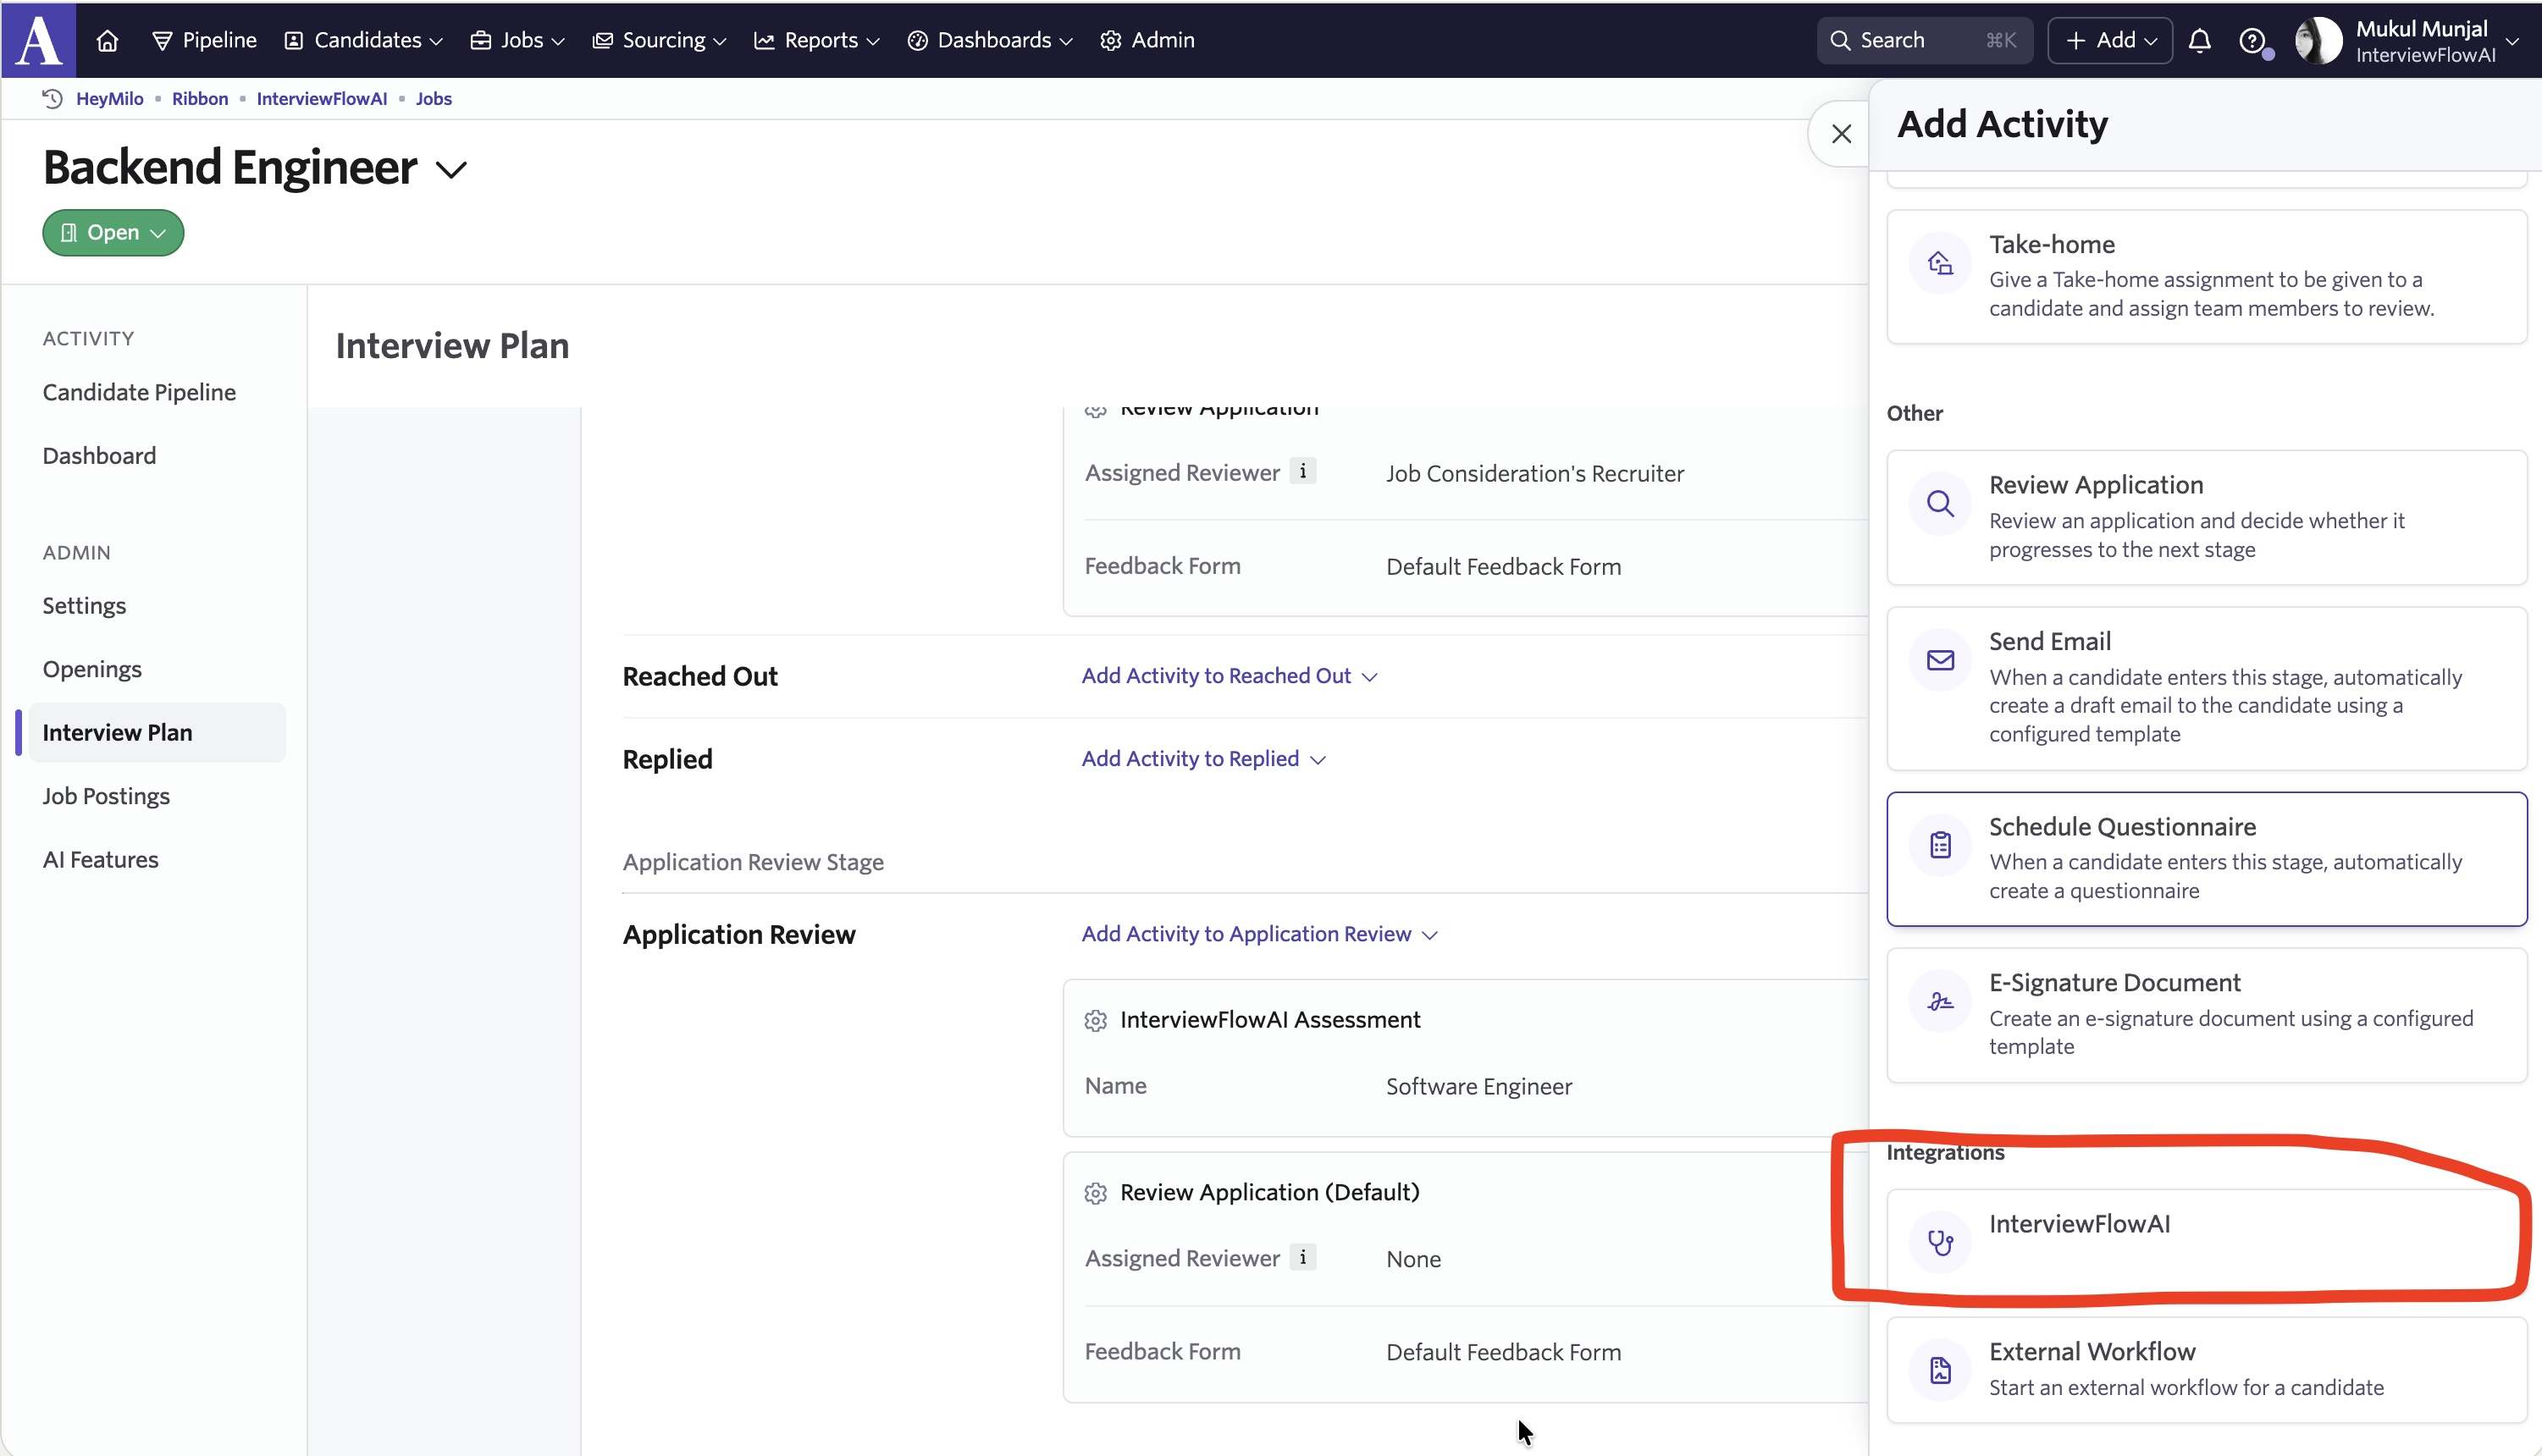
Task: Open the Dashboards menu
Action: click(990, 40)
